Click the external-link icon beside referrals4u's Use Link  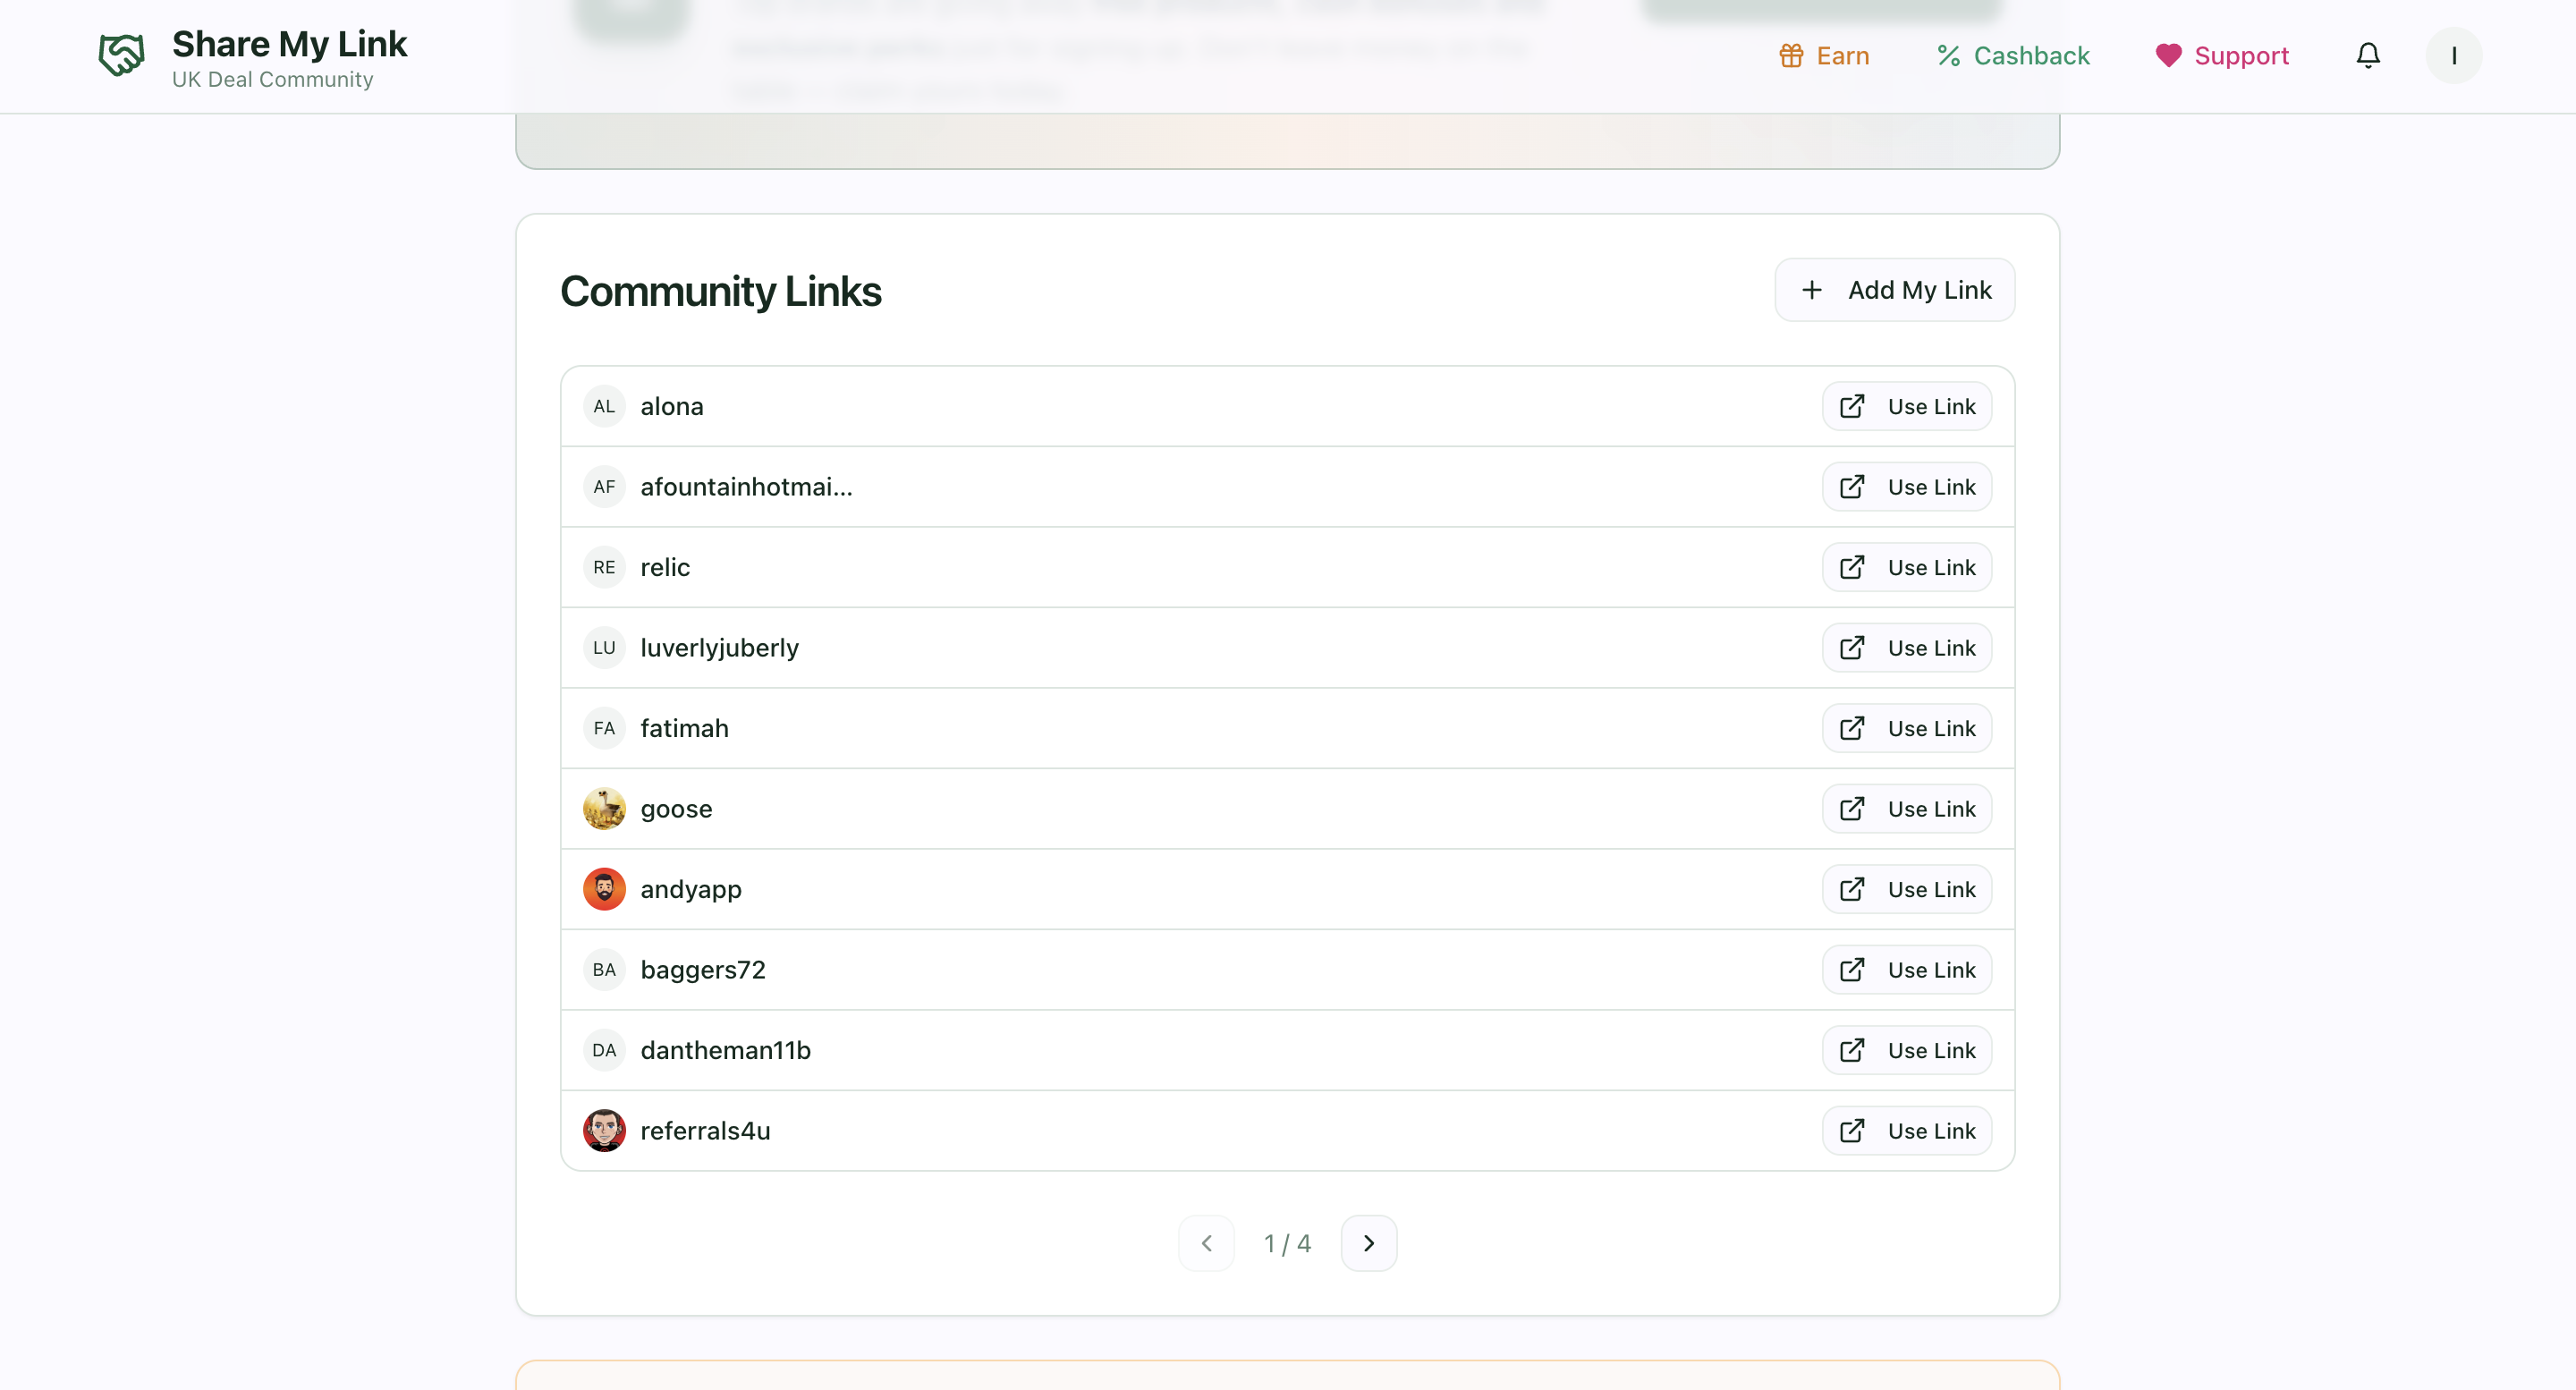(x=1854, y=1130)
